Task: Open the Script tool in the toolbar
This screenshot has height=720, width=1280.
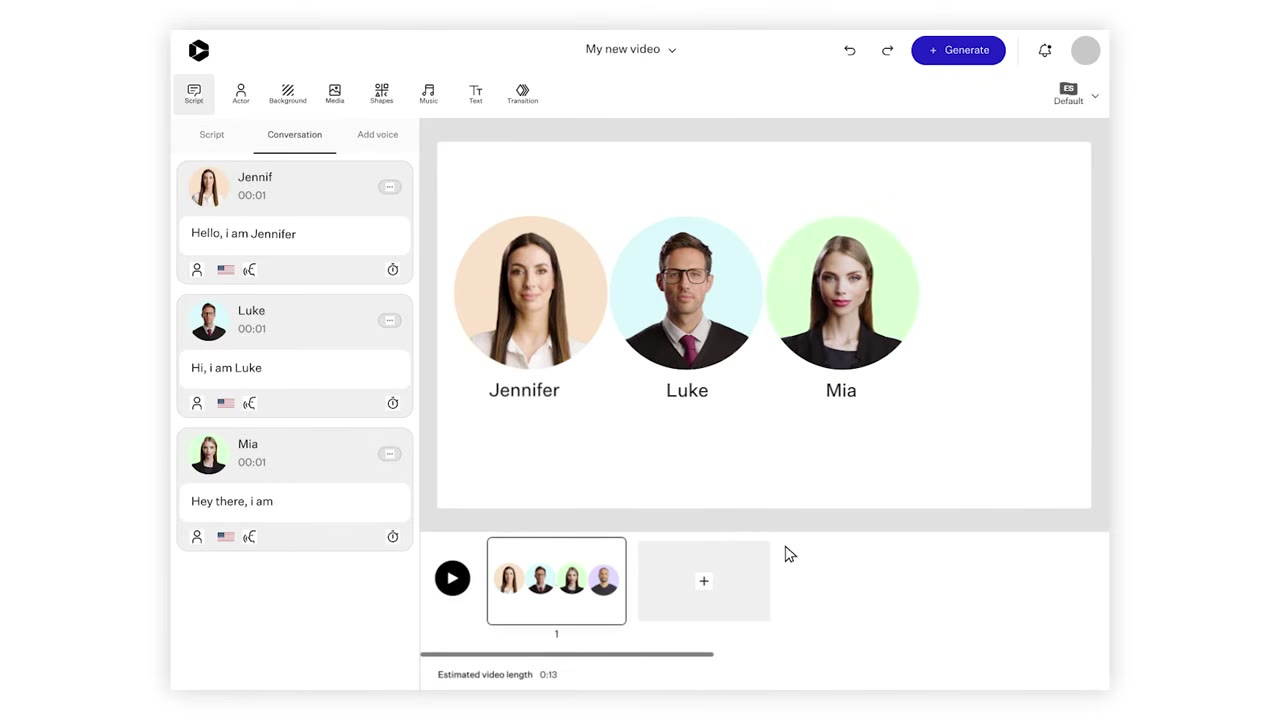Action: click(x=194, y=94)
